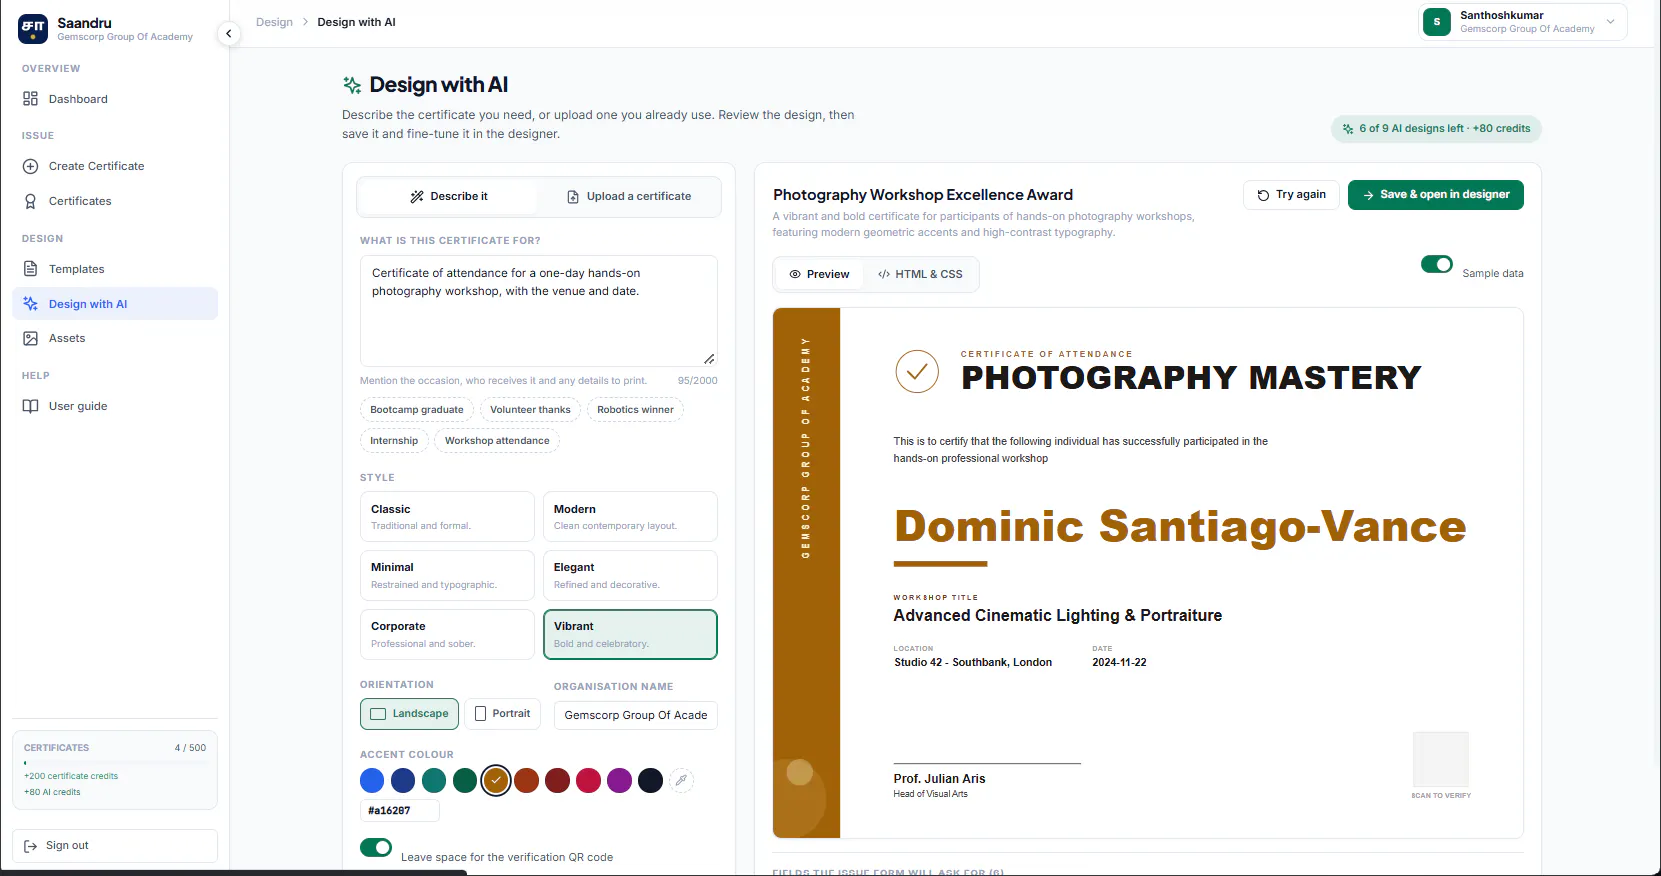The width and height of the screenshot is (1661, 876).
Task: Select the Corporate style option
Action: (447, 635)
